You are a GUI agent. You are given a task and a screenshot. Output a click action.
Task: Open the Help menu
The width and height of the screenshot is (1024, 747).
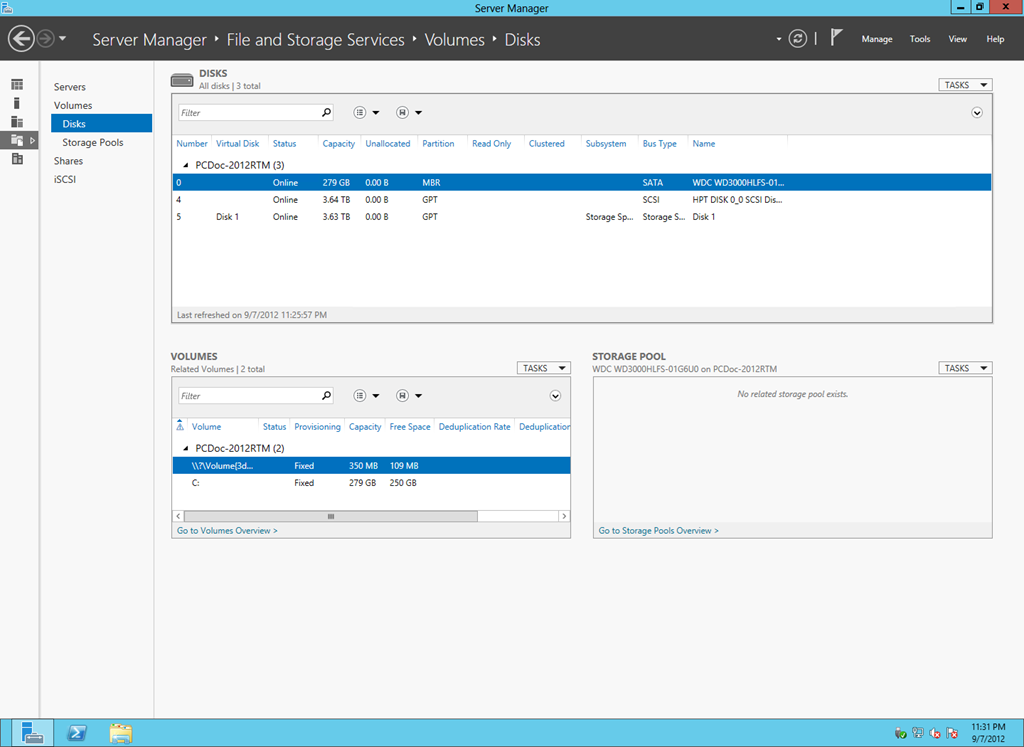tap(995, 39)
